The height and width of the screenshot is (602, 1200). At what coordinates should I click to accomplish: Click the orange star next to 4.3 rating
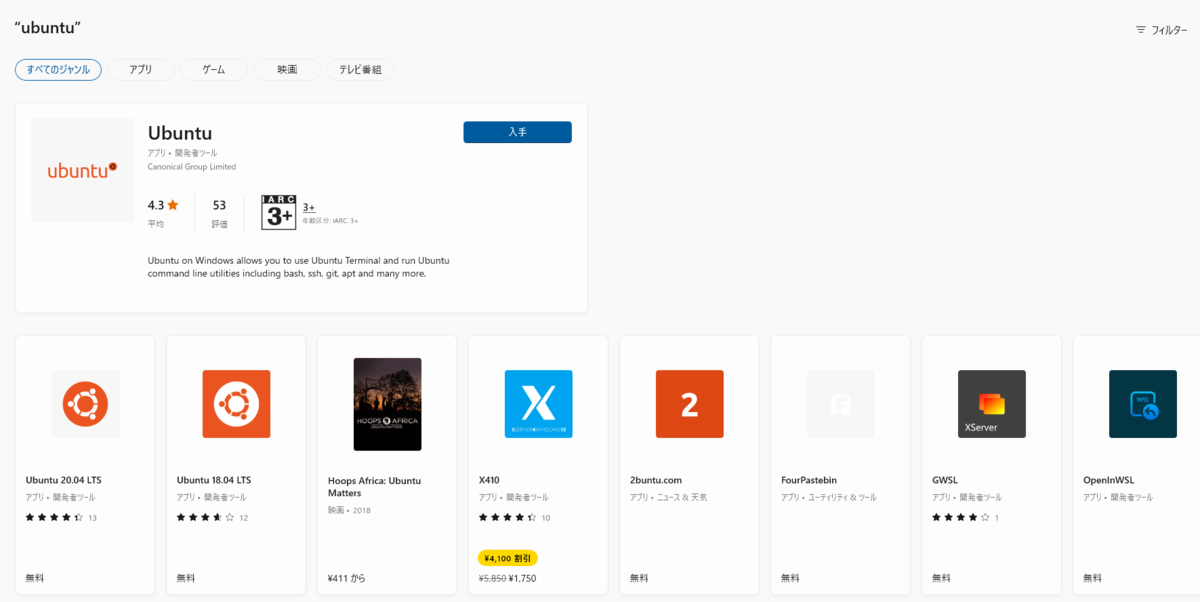point(173,205)
